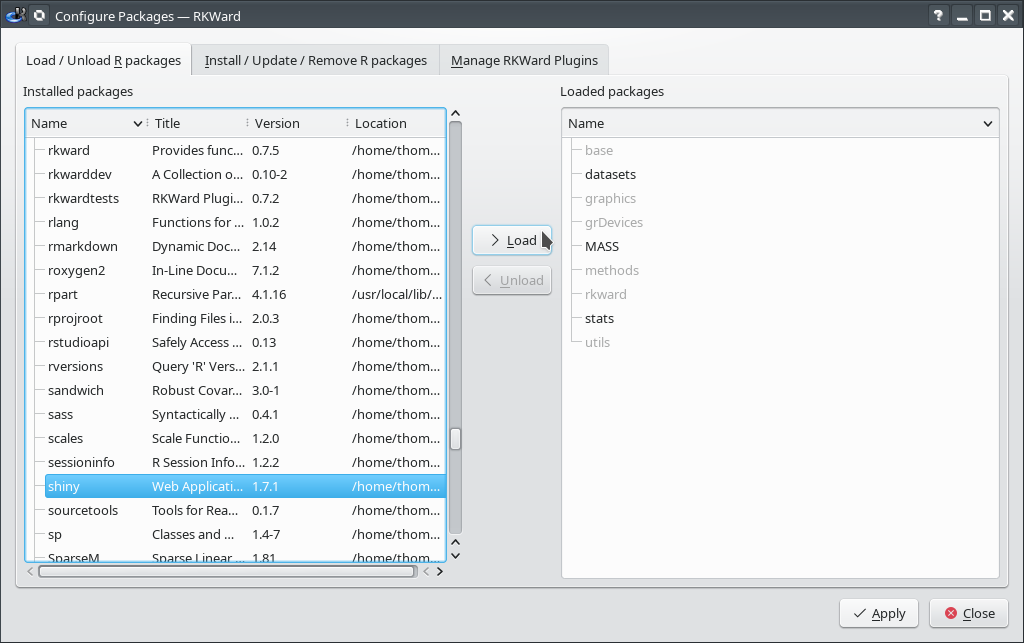This screenshot has height=643, width=1024.
Task: Click the vertical scrollbar handle of installed packages
Action: [x=456, y=439]
